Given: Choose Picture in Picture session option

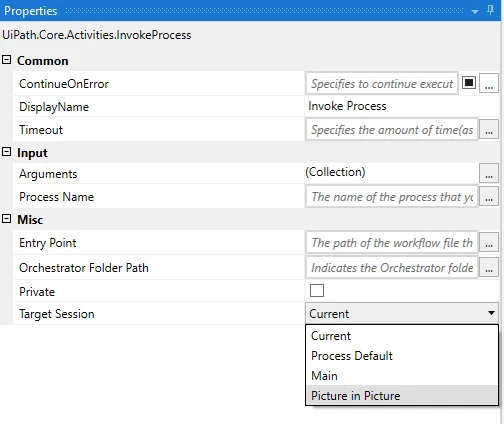Looking at the screenshot, I should click(x=402, y=396).
